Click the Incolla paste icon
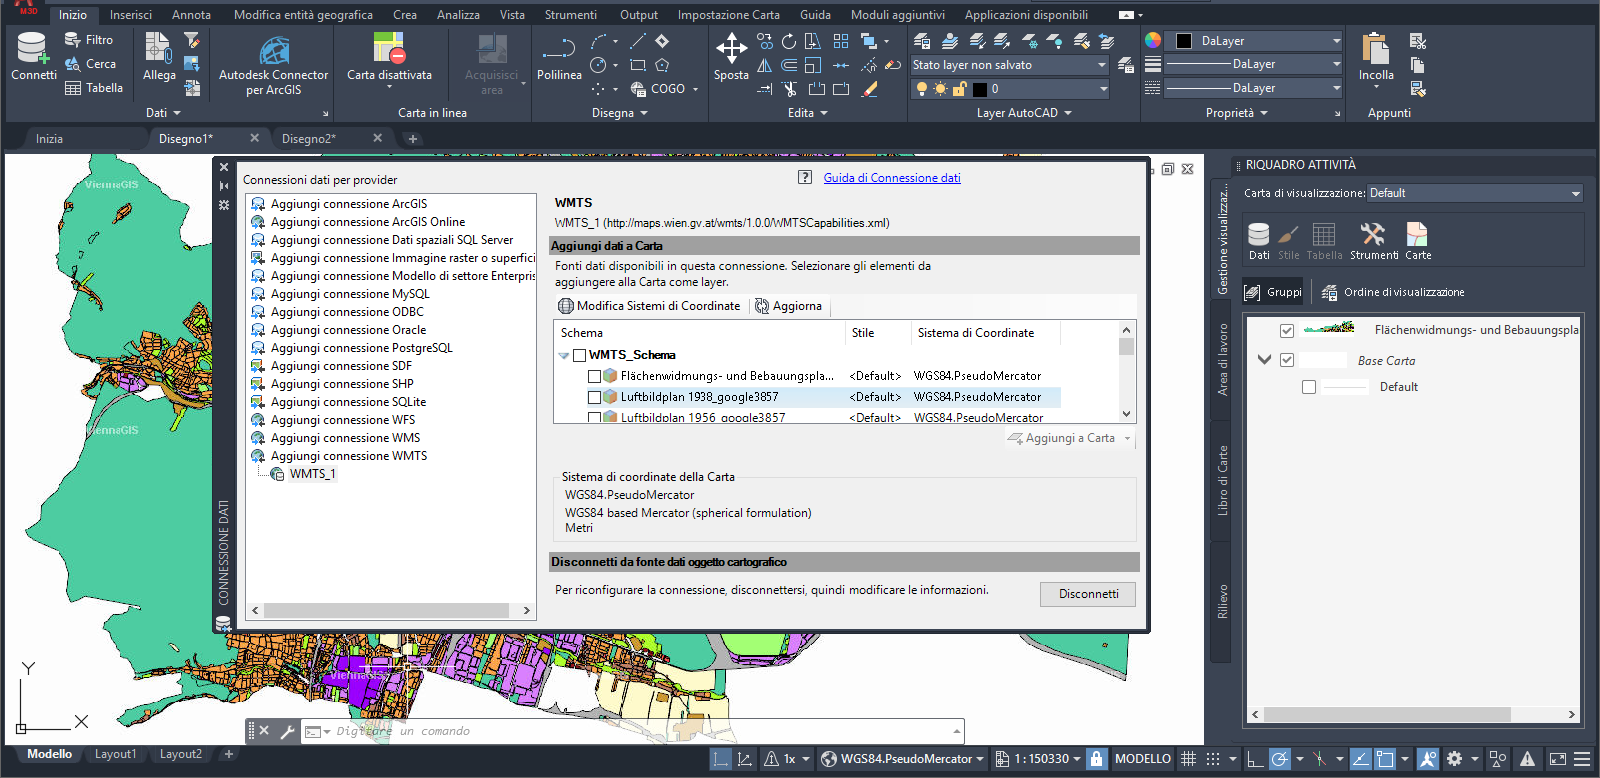This screenshot has height=778, width=1600. pos(1376,48)
